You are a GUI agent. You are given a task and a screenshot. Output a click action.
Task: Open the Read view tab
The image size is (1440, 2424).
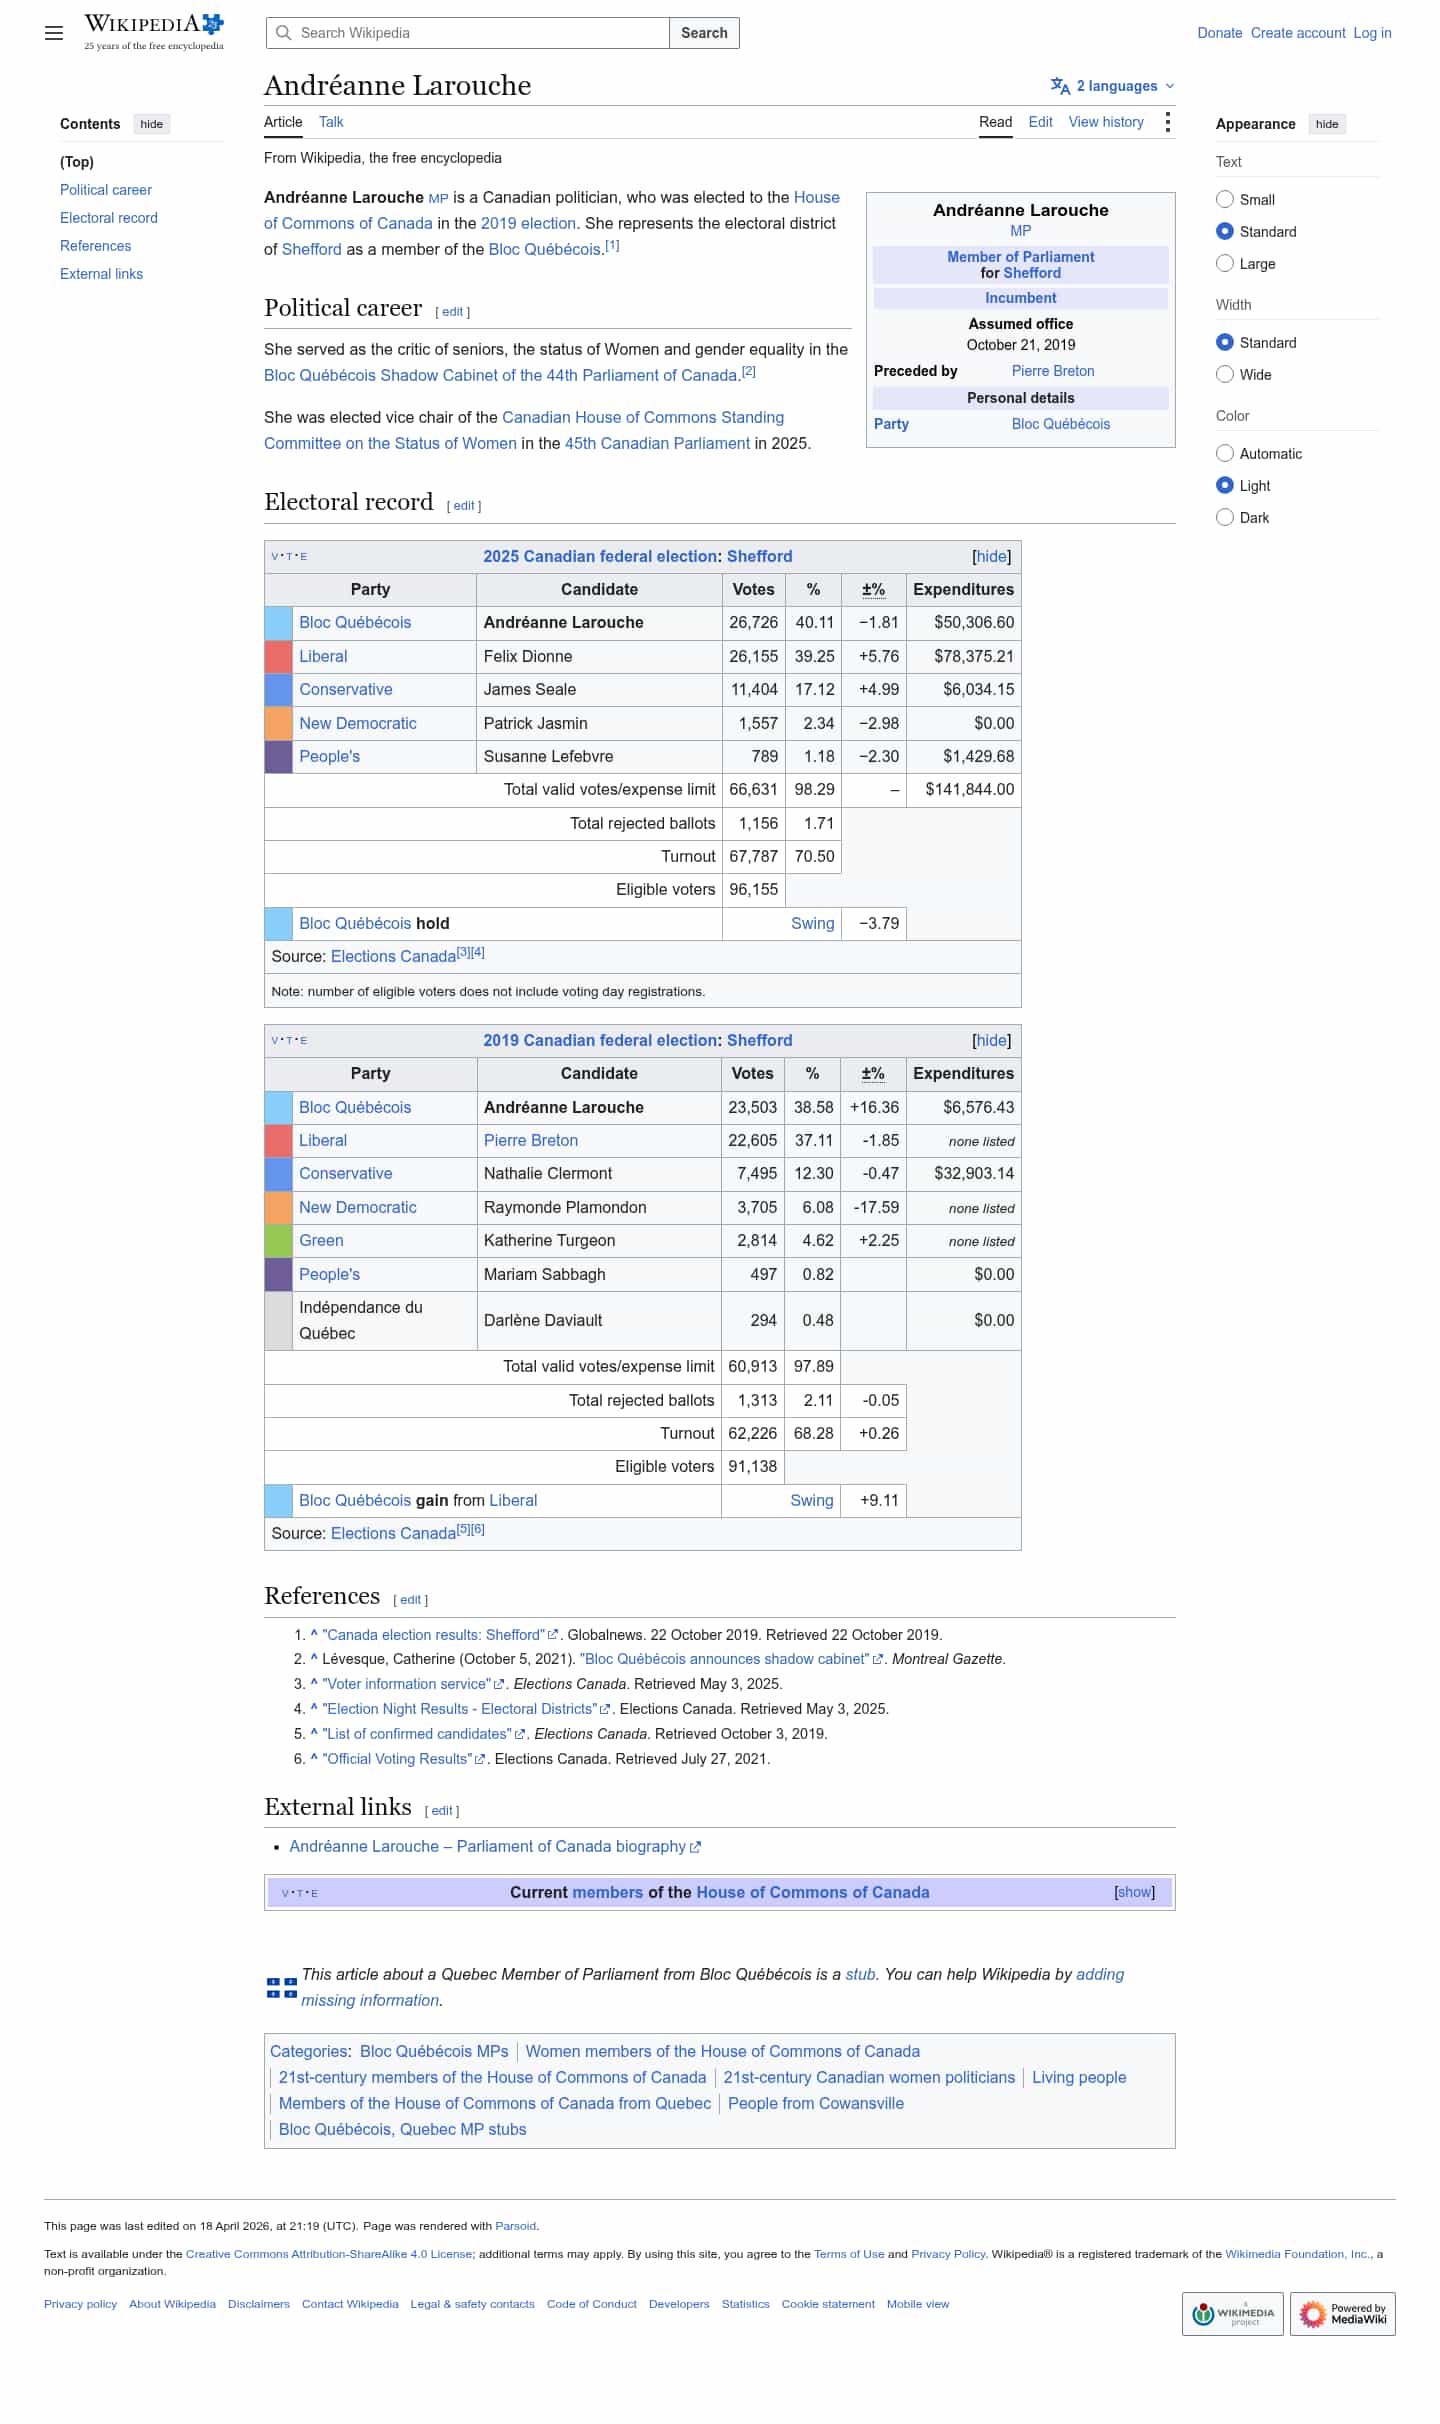995,122
